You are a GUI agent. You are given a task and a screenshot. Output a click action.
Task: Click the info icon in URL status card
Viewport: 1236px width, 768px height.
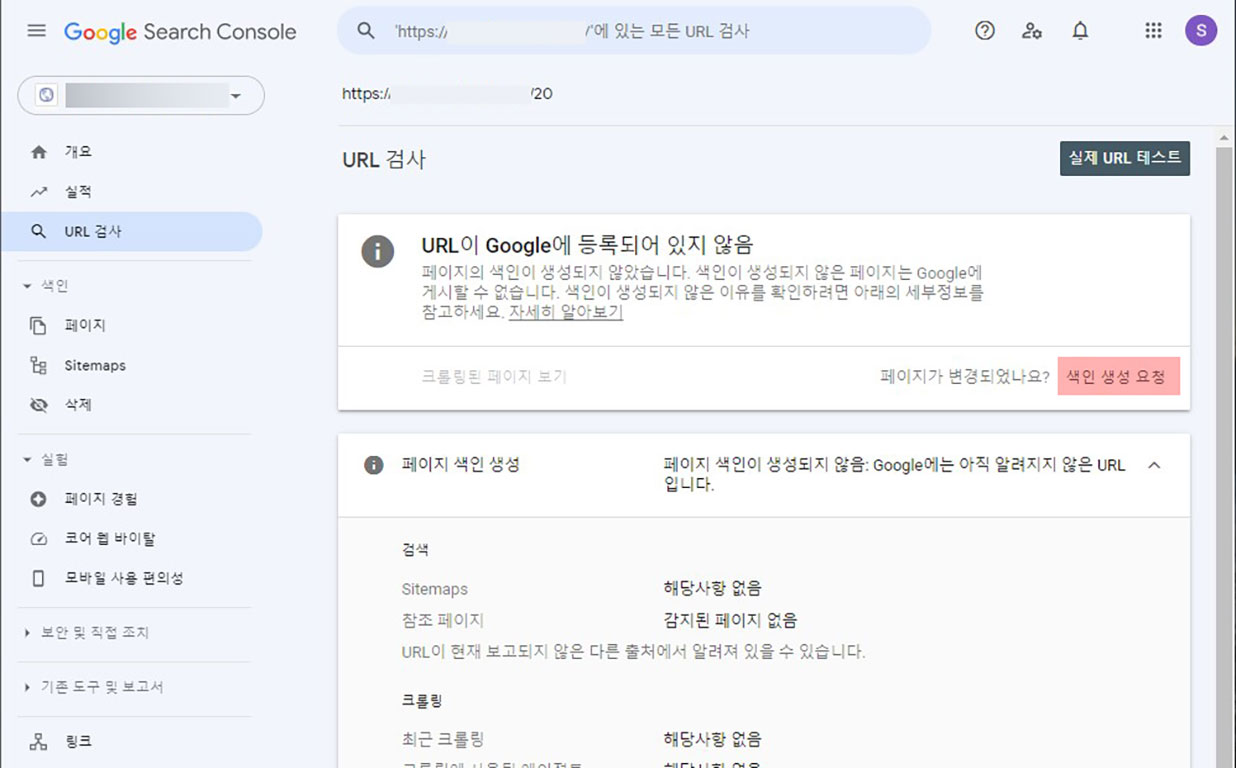click(377, 251)
